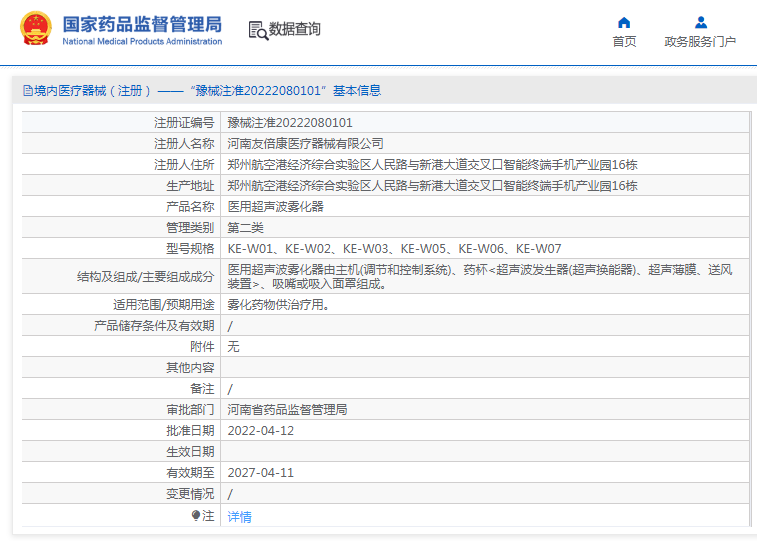Go to 首页 text link
This screenshot has width=757, height=541.
click(624, 42)
